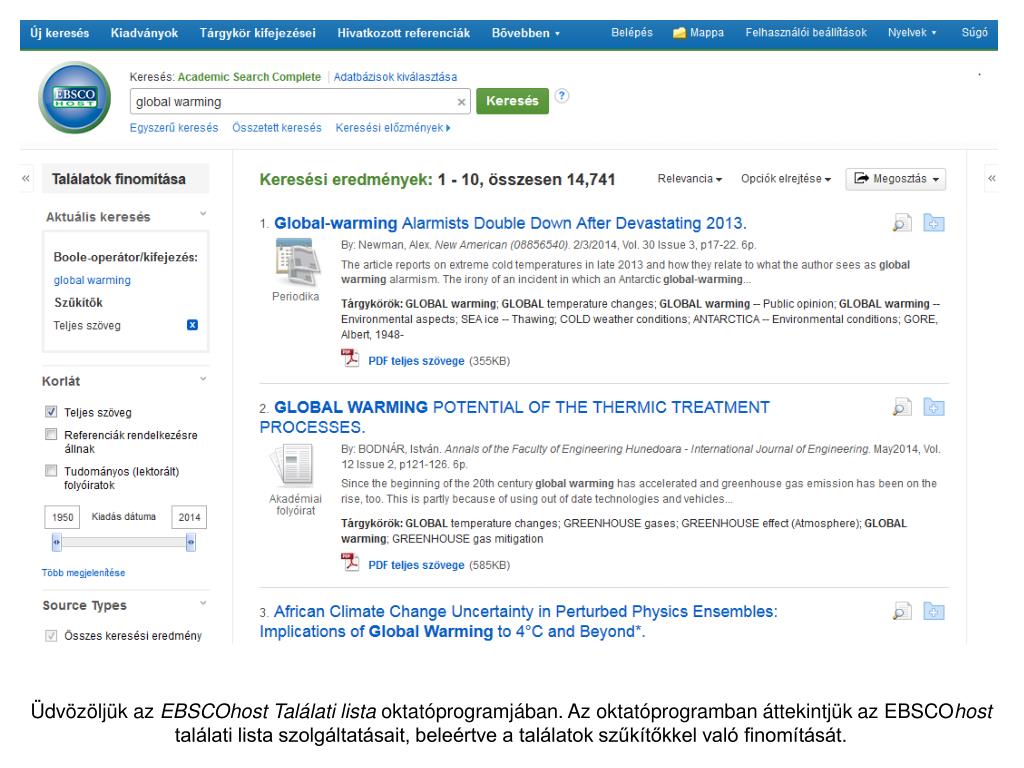Click the Akadémiai folyóirat type icon
This screenshot has height=768, width=1024.
point(293,466)
